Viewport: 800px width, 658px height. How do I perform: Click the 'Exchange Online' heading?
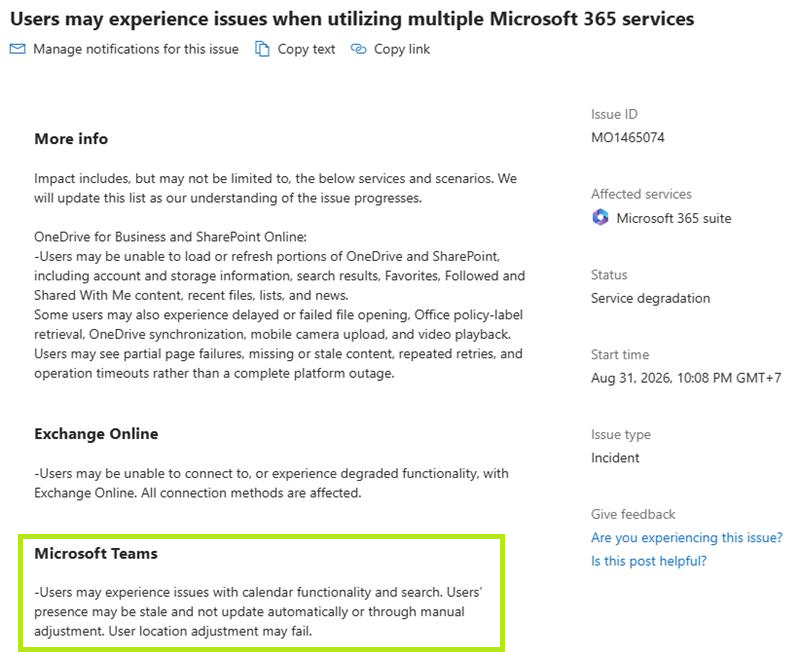coord(96,434)
